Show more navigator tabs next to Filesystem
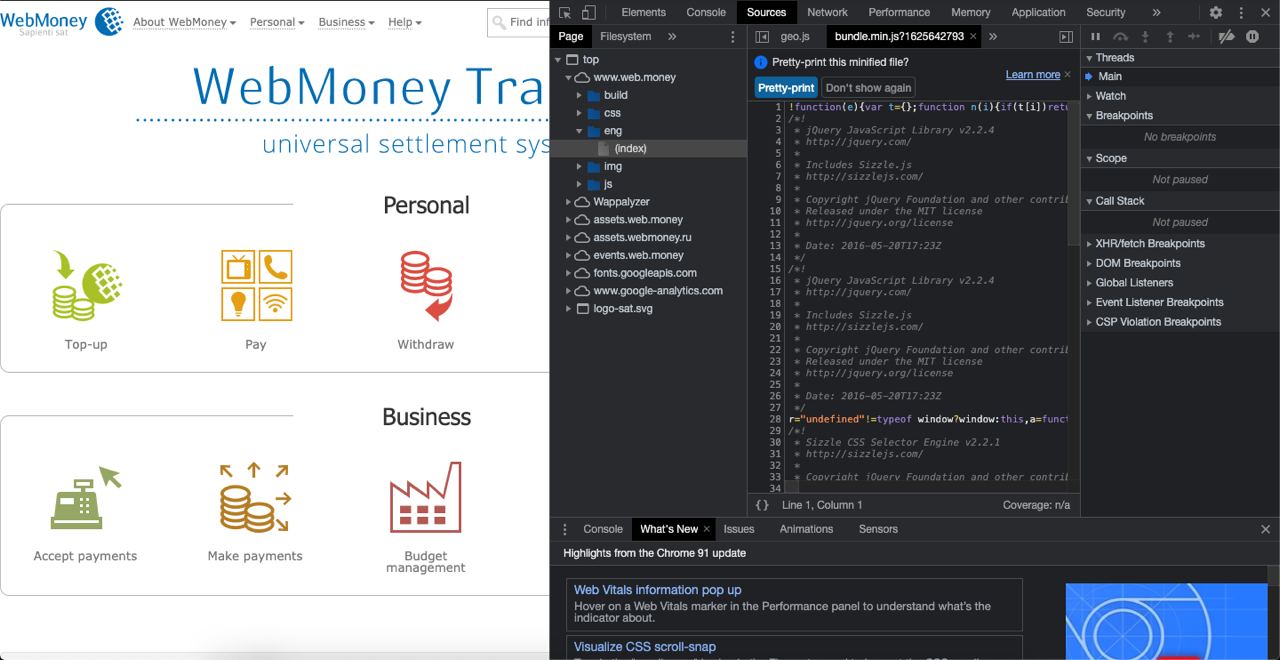 click(672, 36)
